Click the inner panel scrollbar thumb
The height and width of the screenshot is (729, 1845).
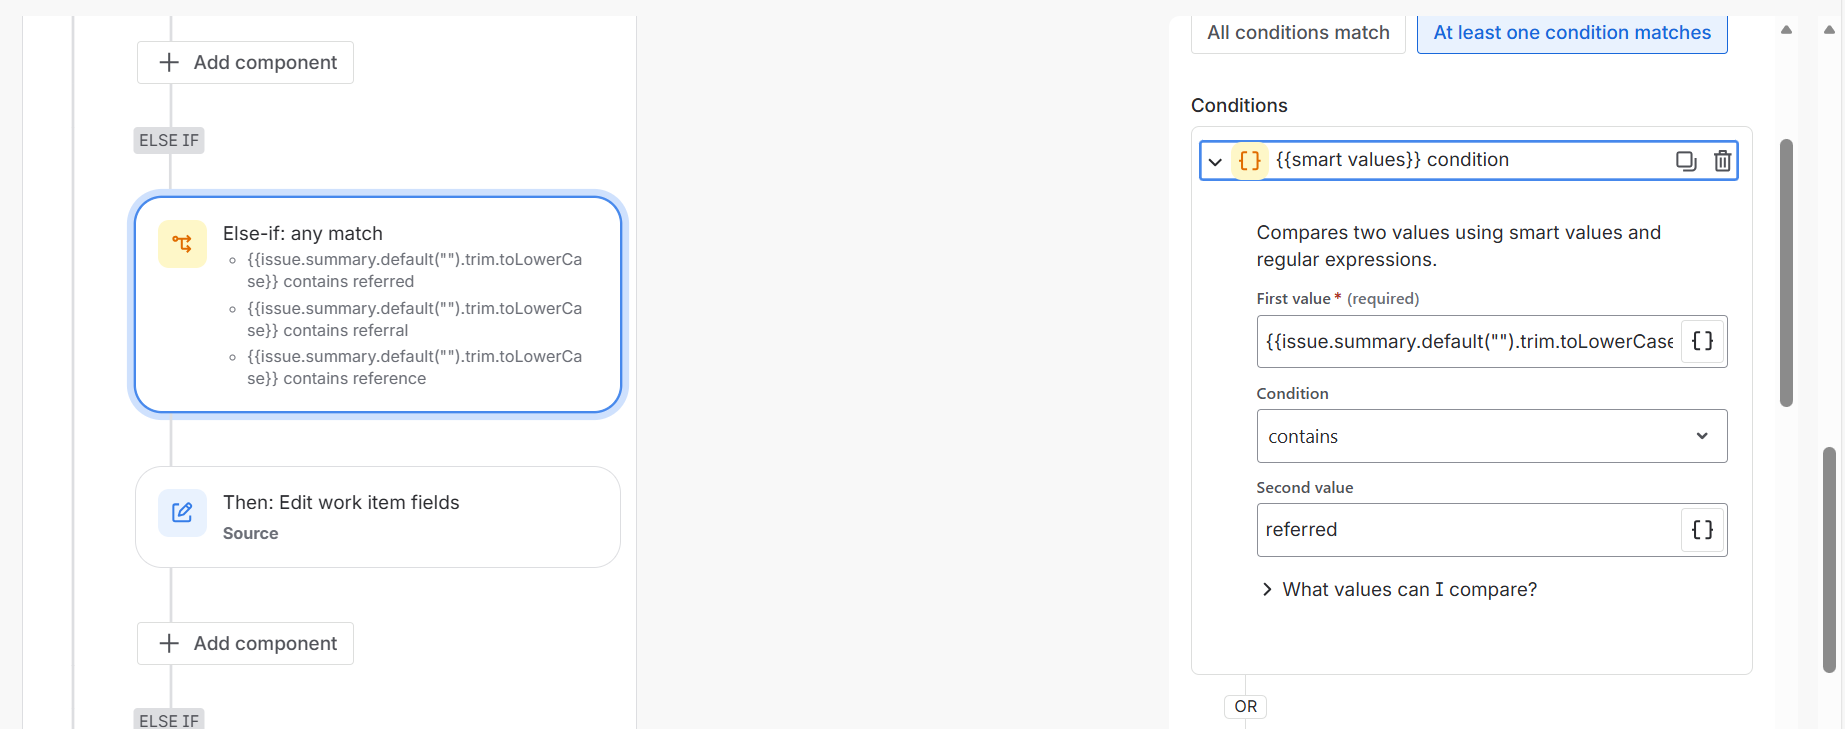click(x=1786, y=273)
